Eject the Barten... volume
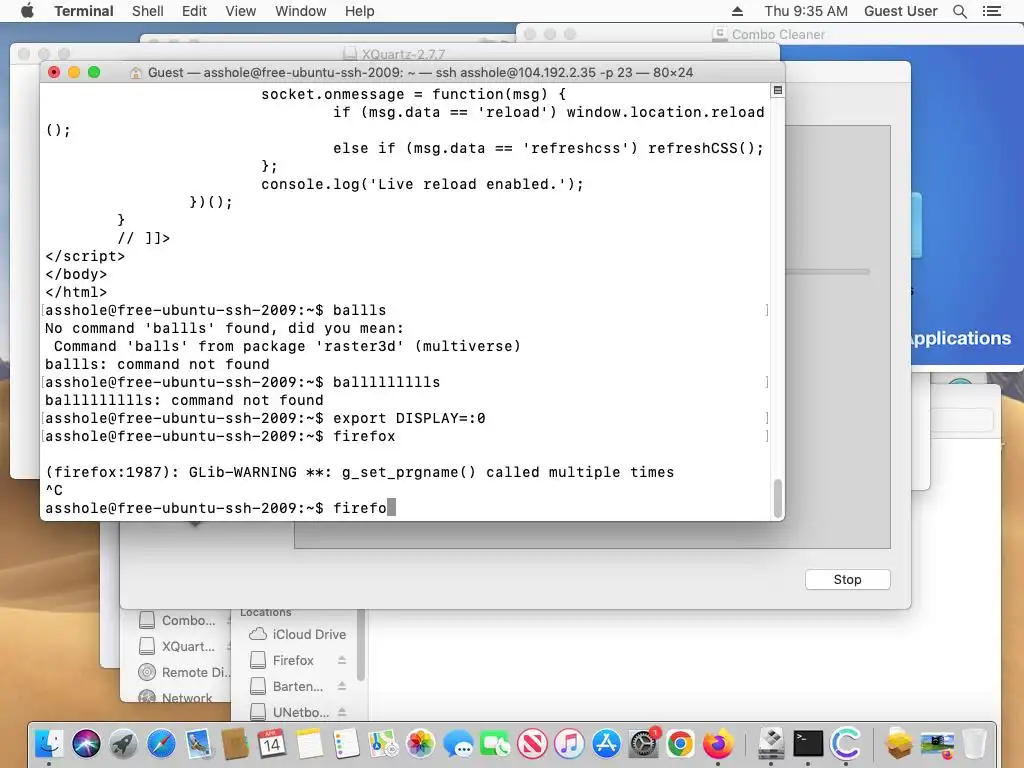The height and width of the screenshot is (768, 1024). (x=342, y=686)
